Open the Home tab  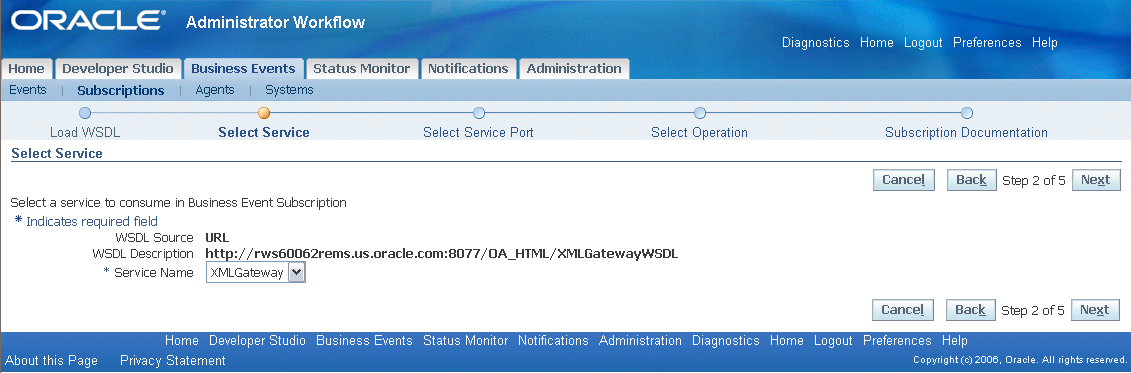click(x=27, y=69)
